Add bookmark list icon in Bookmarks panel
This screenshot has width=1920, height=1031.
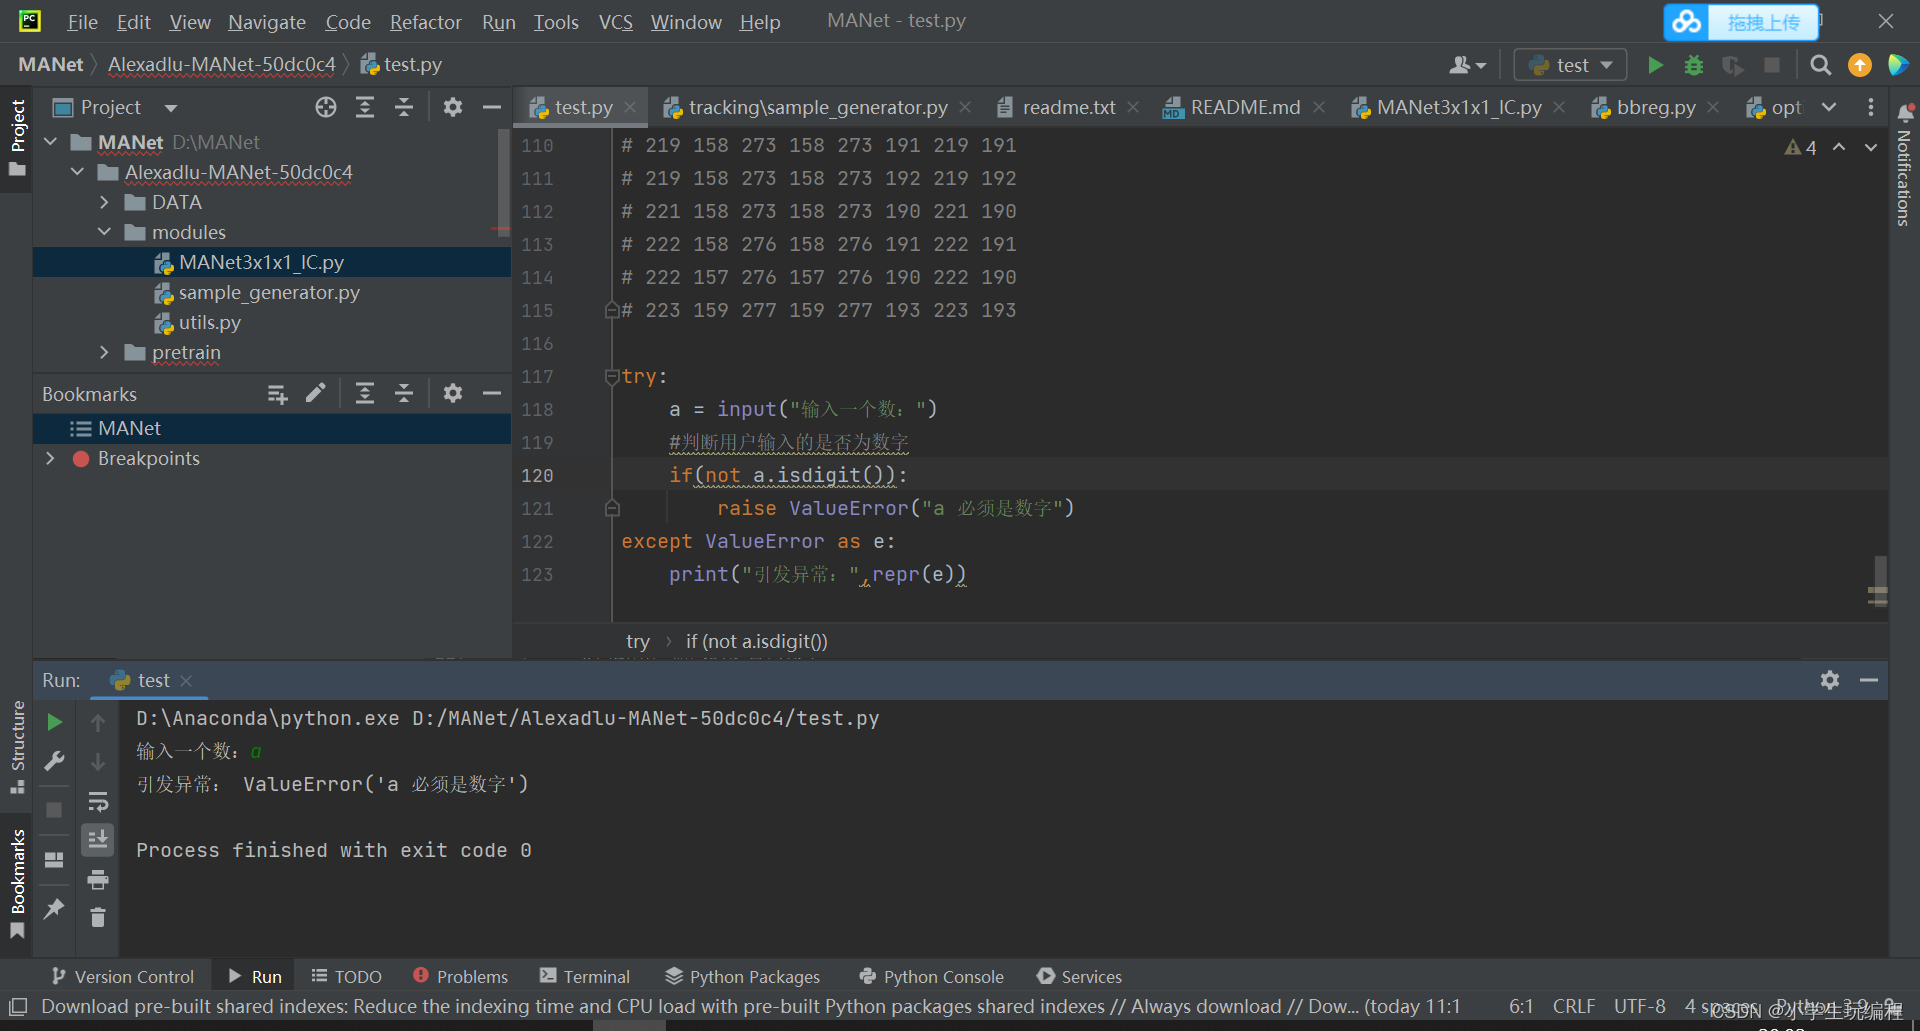(x=278, y=394)
